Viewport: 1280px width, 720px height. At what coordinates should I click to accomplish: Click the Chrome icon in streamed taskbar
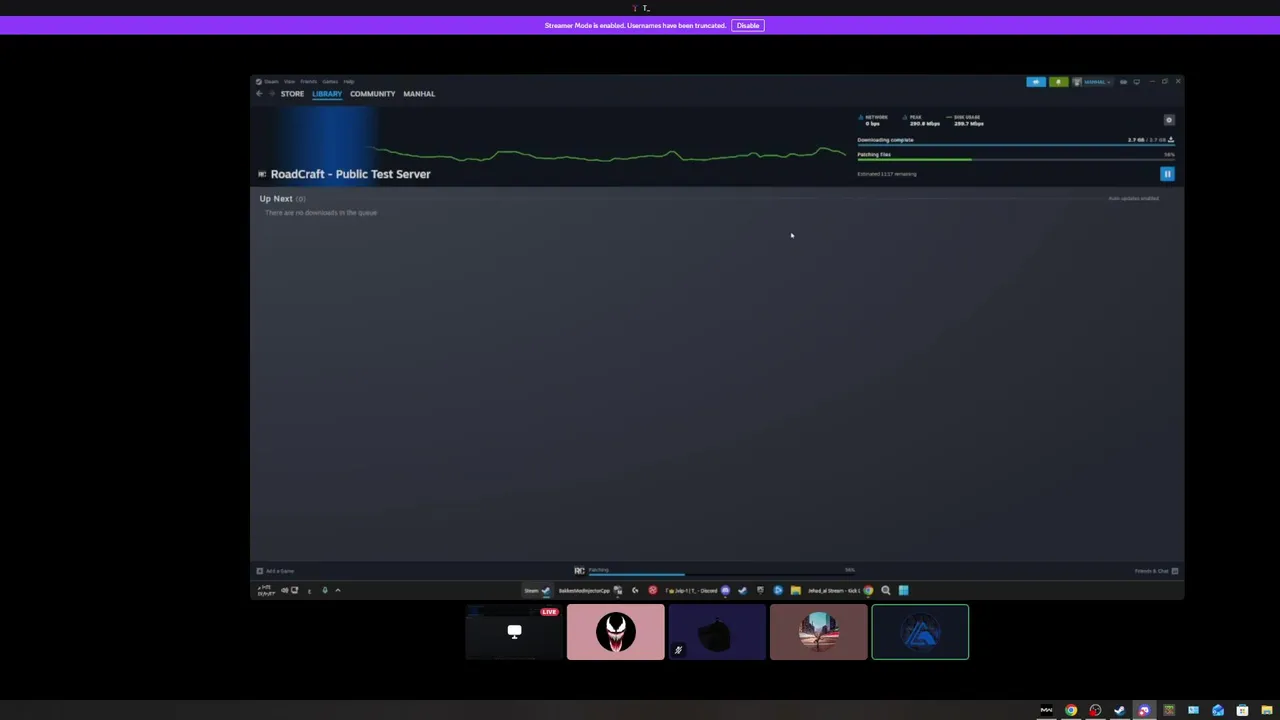(868, 590)
